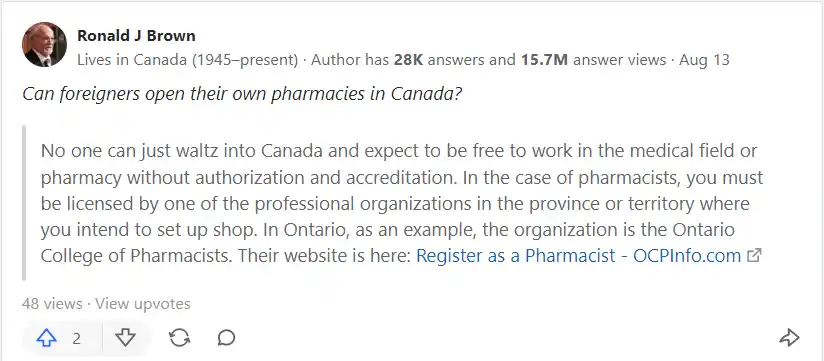The height and width of the screenshot is (361, 824).
Task: Click the OCPInfo.com portion of the link
Action: tap(687, 256)
